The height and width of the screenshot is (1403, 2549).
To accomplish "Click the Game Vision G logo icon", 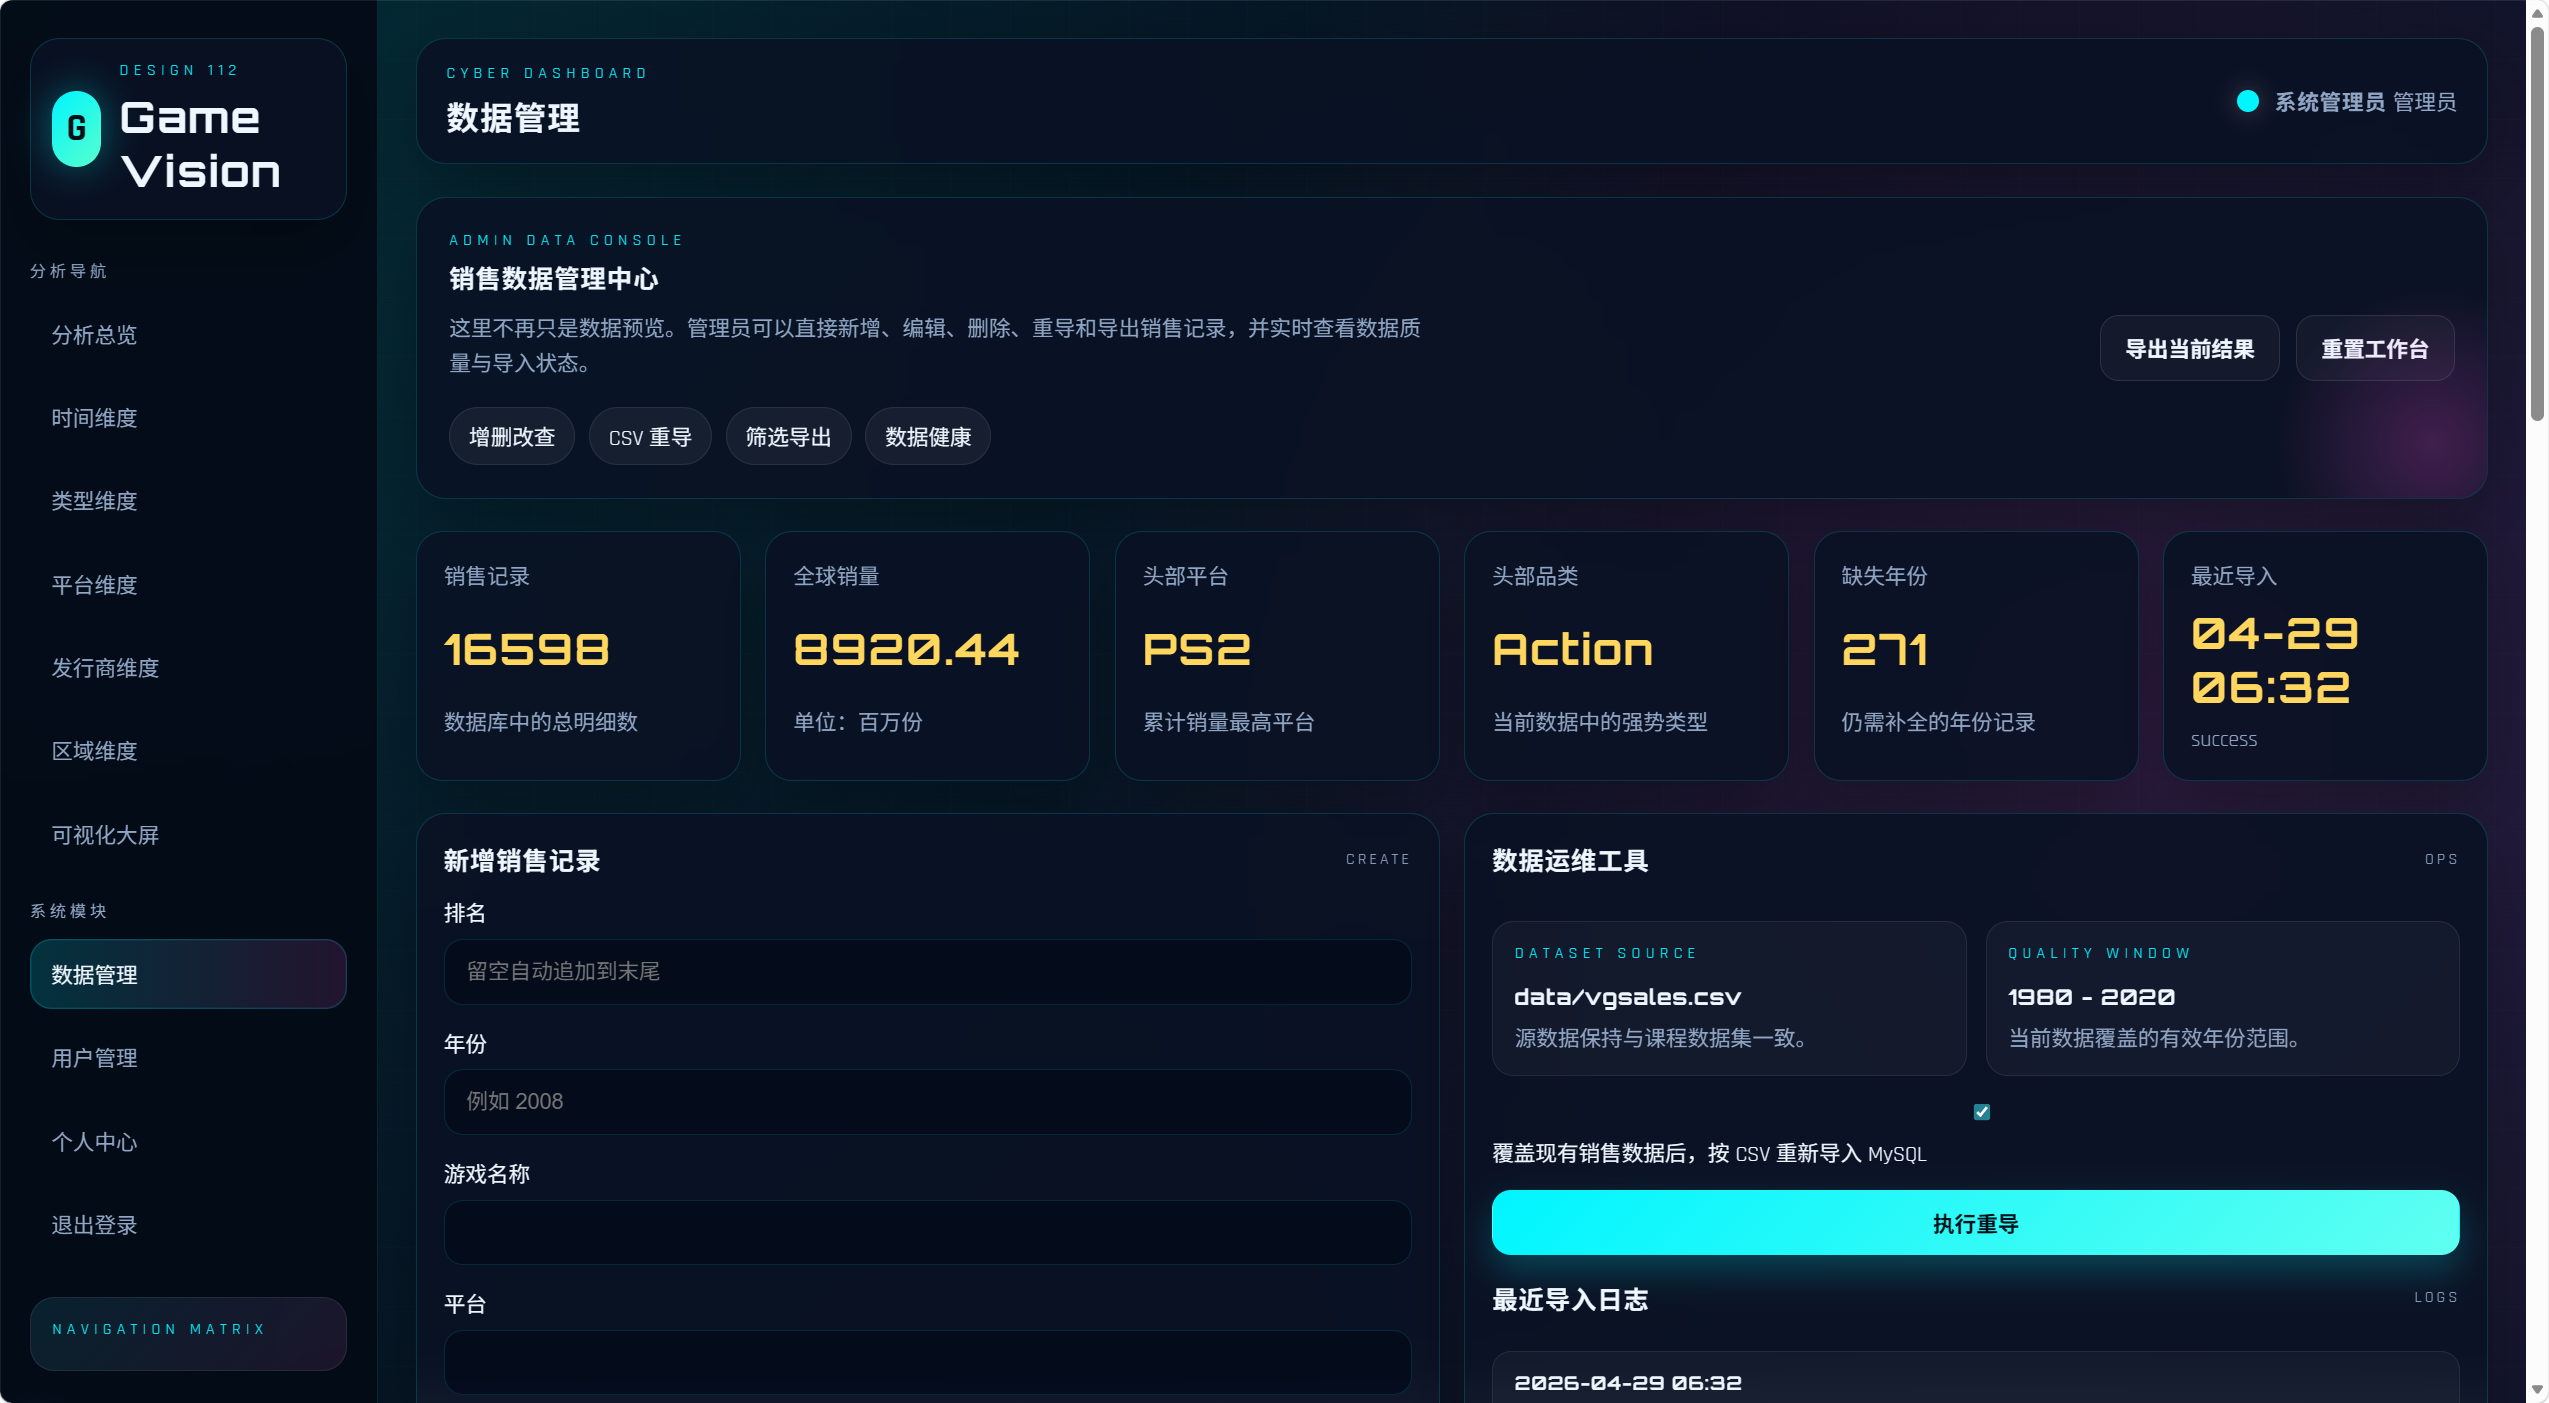I will (76, 128).
